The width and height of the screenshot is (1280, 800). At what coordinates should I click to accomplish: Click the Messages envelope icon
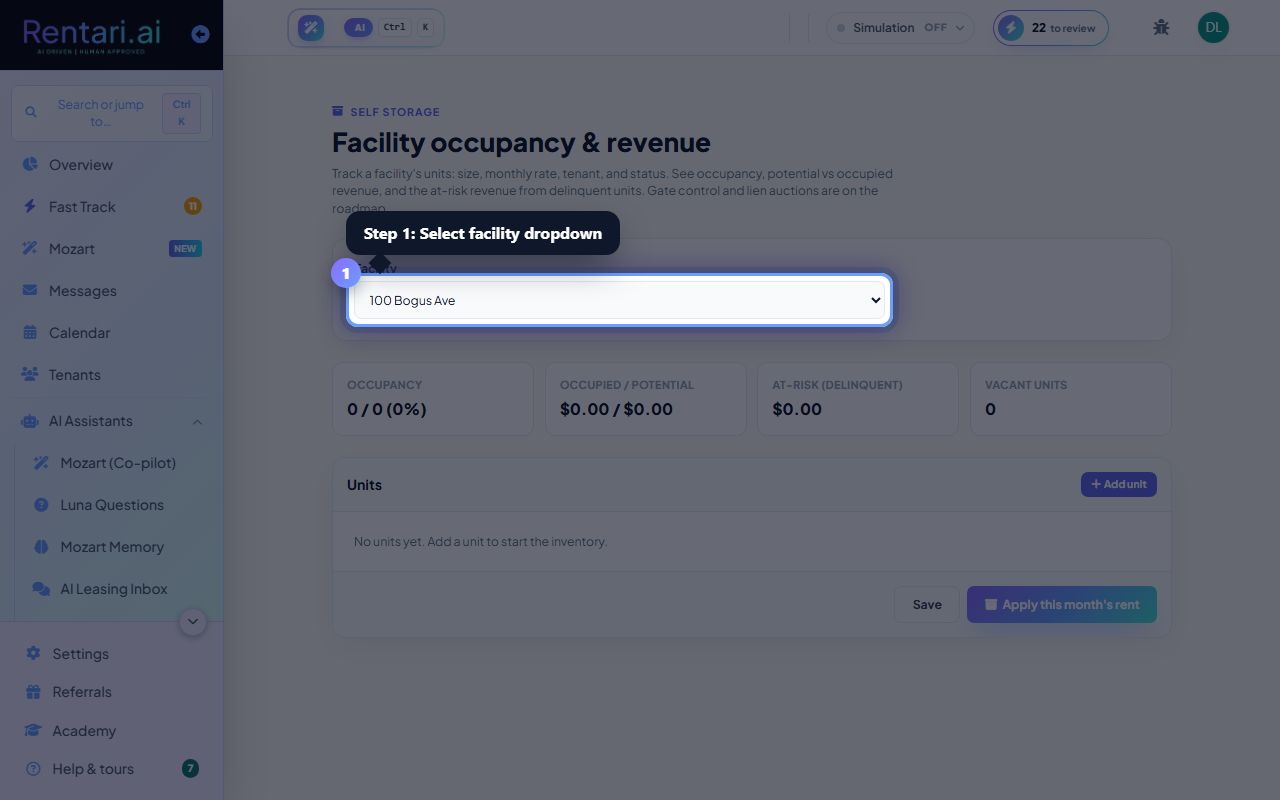click(30, 290)
